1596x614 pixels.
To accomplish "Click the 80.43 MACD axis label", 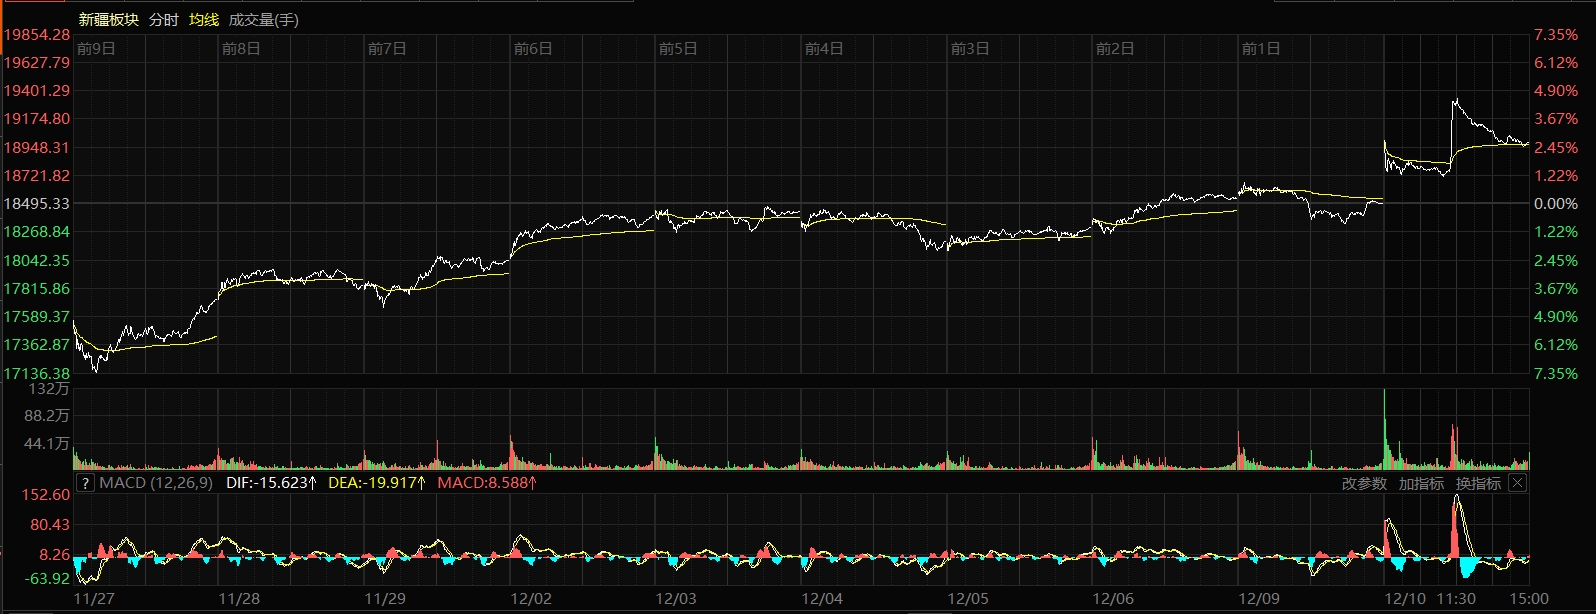I will [50, 525].
